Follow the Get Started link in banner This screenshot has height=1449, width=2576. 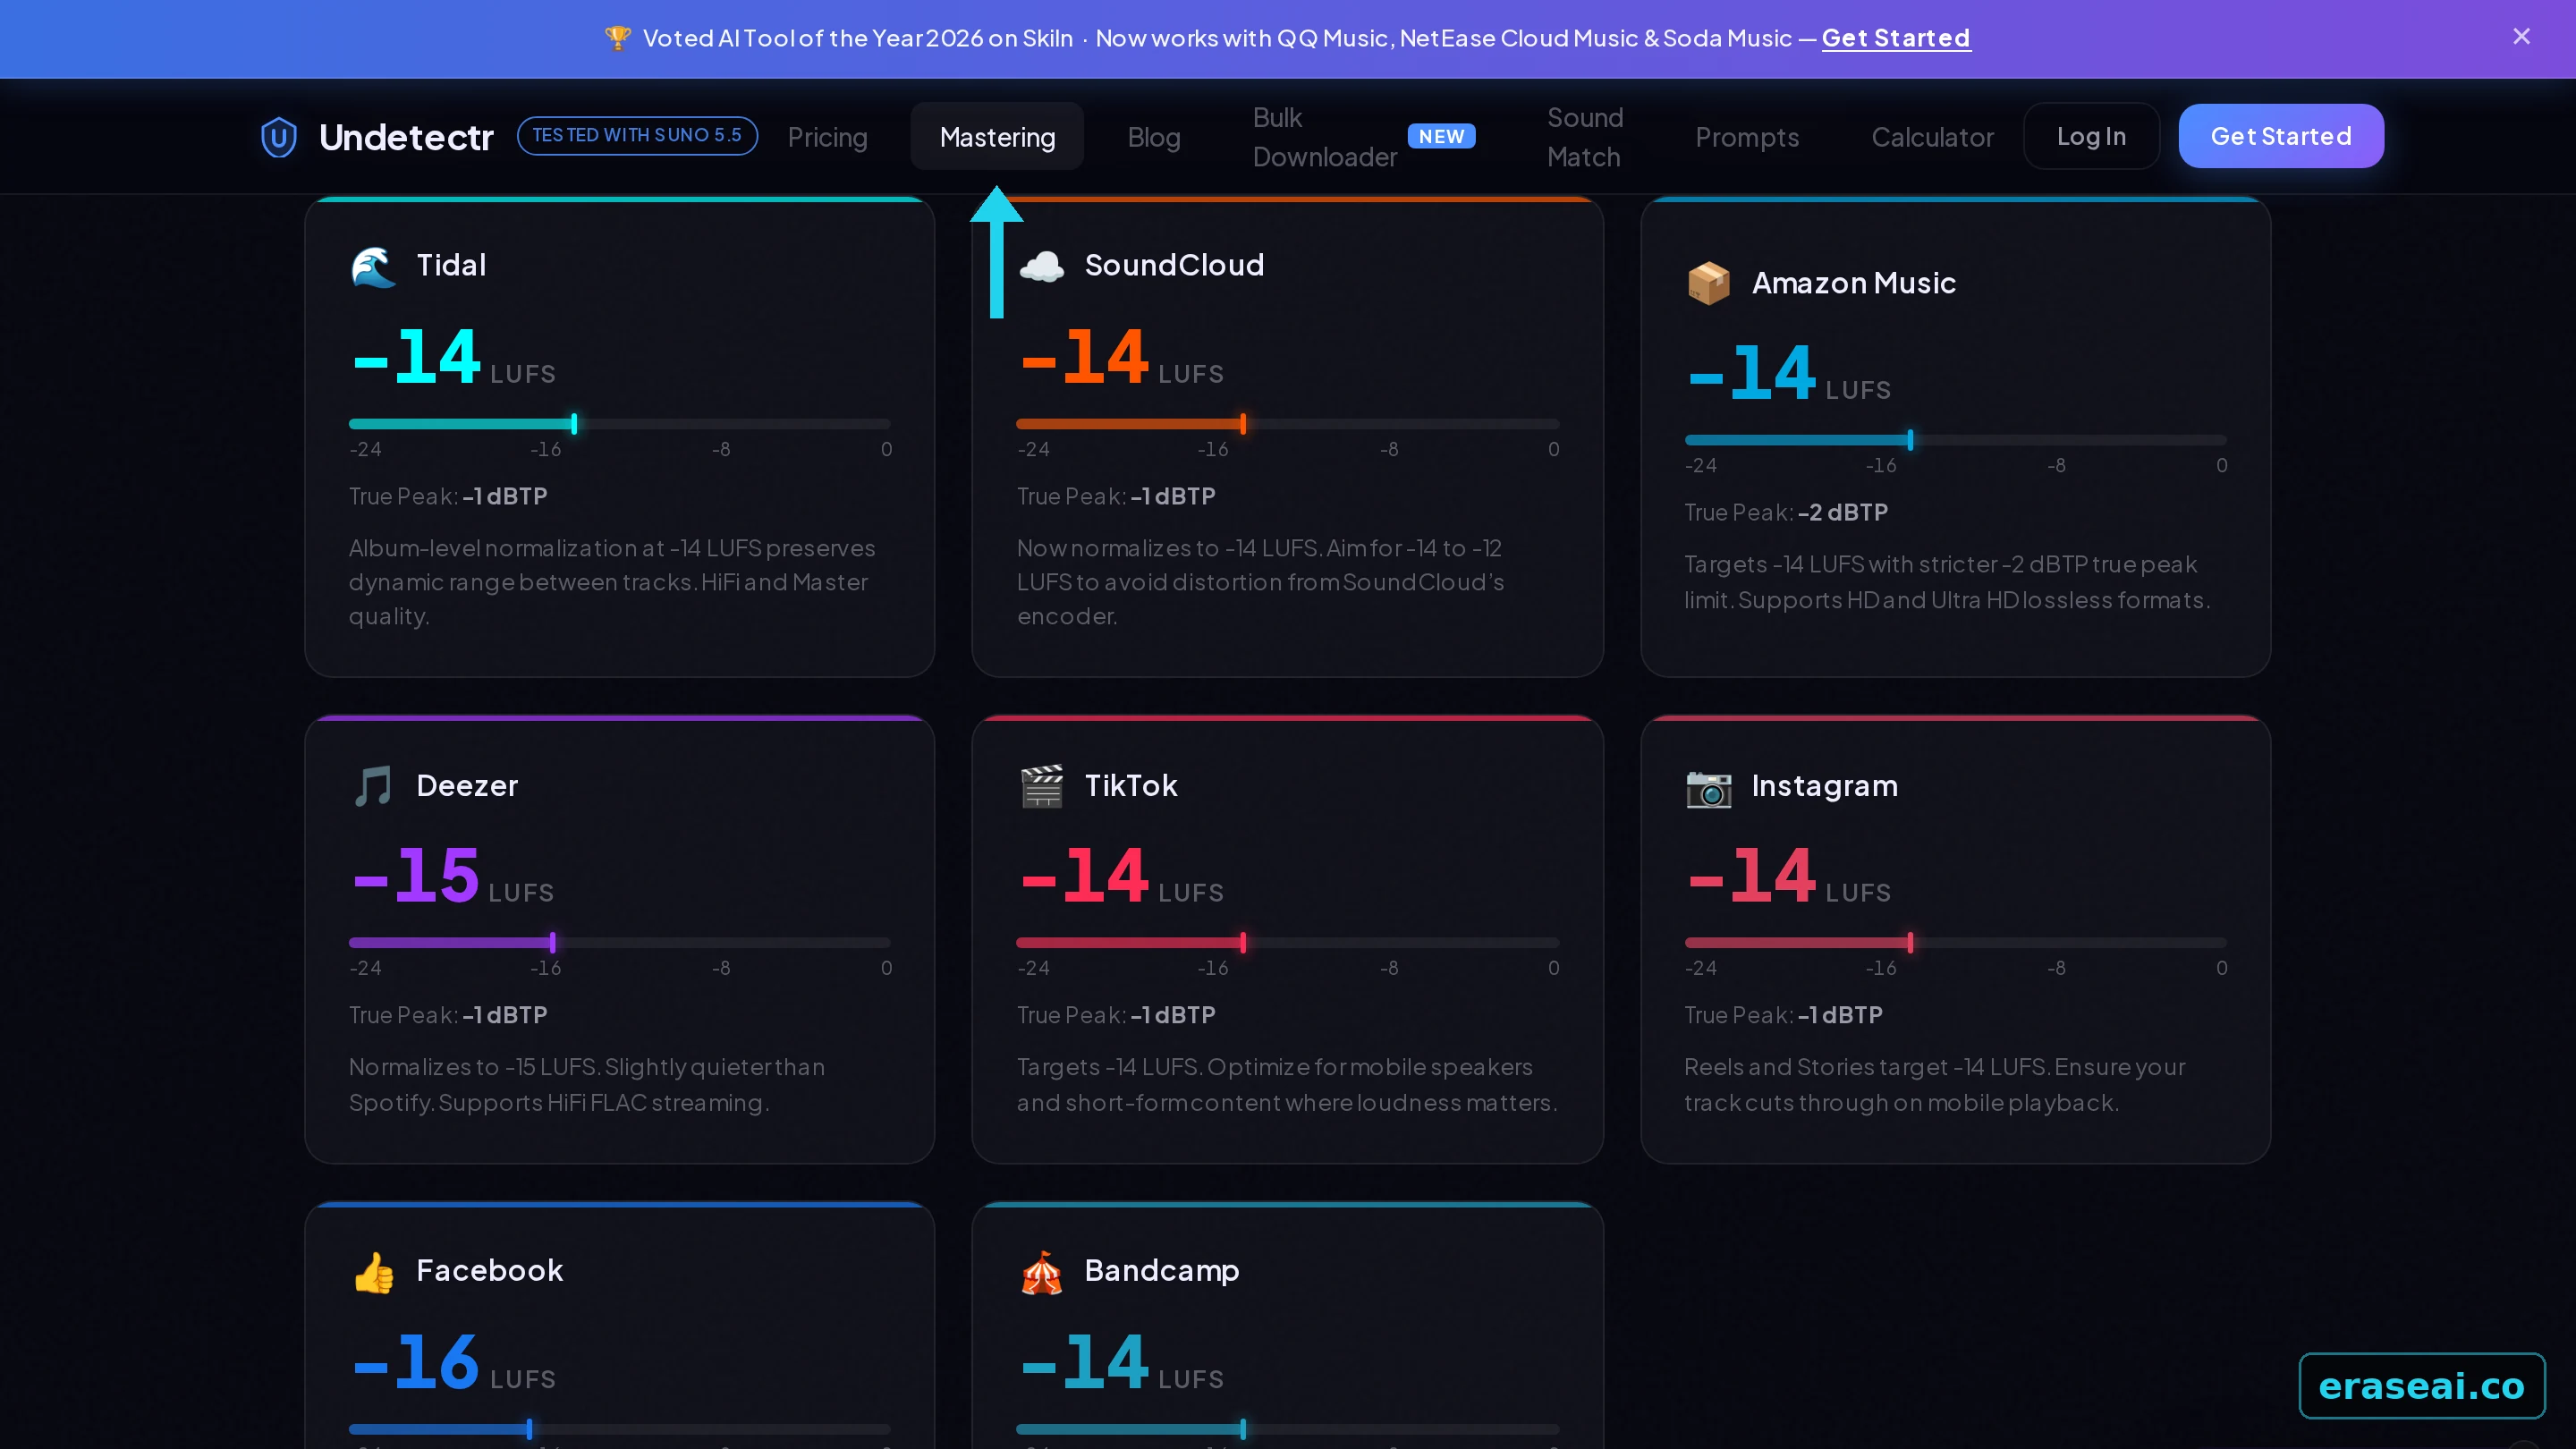point(1895,38)
